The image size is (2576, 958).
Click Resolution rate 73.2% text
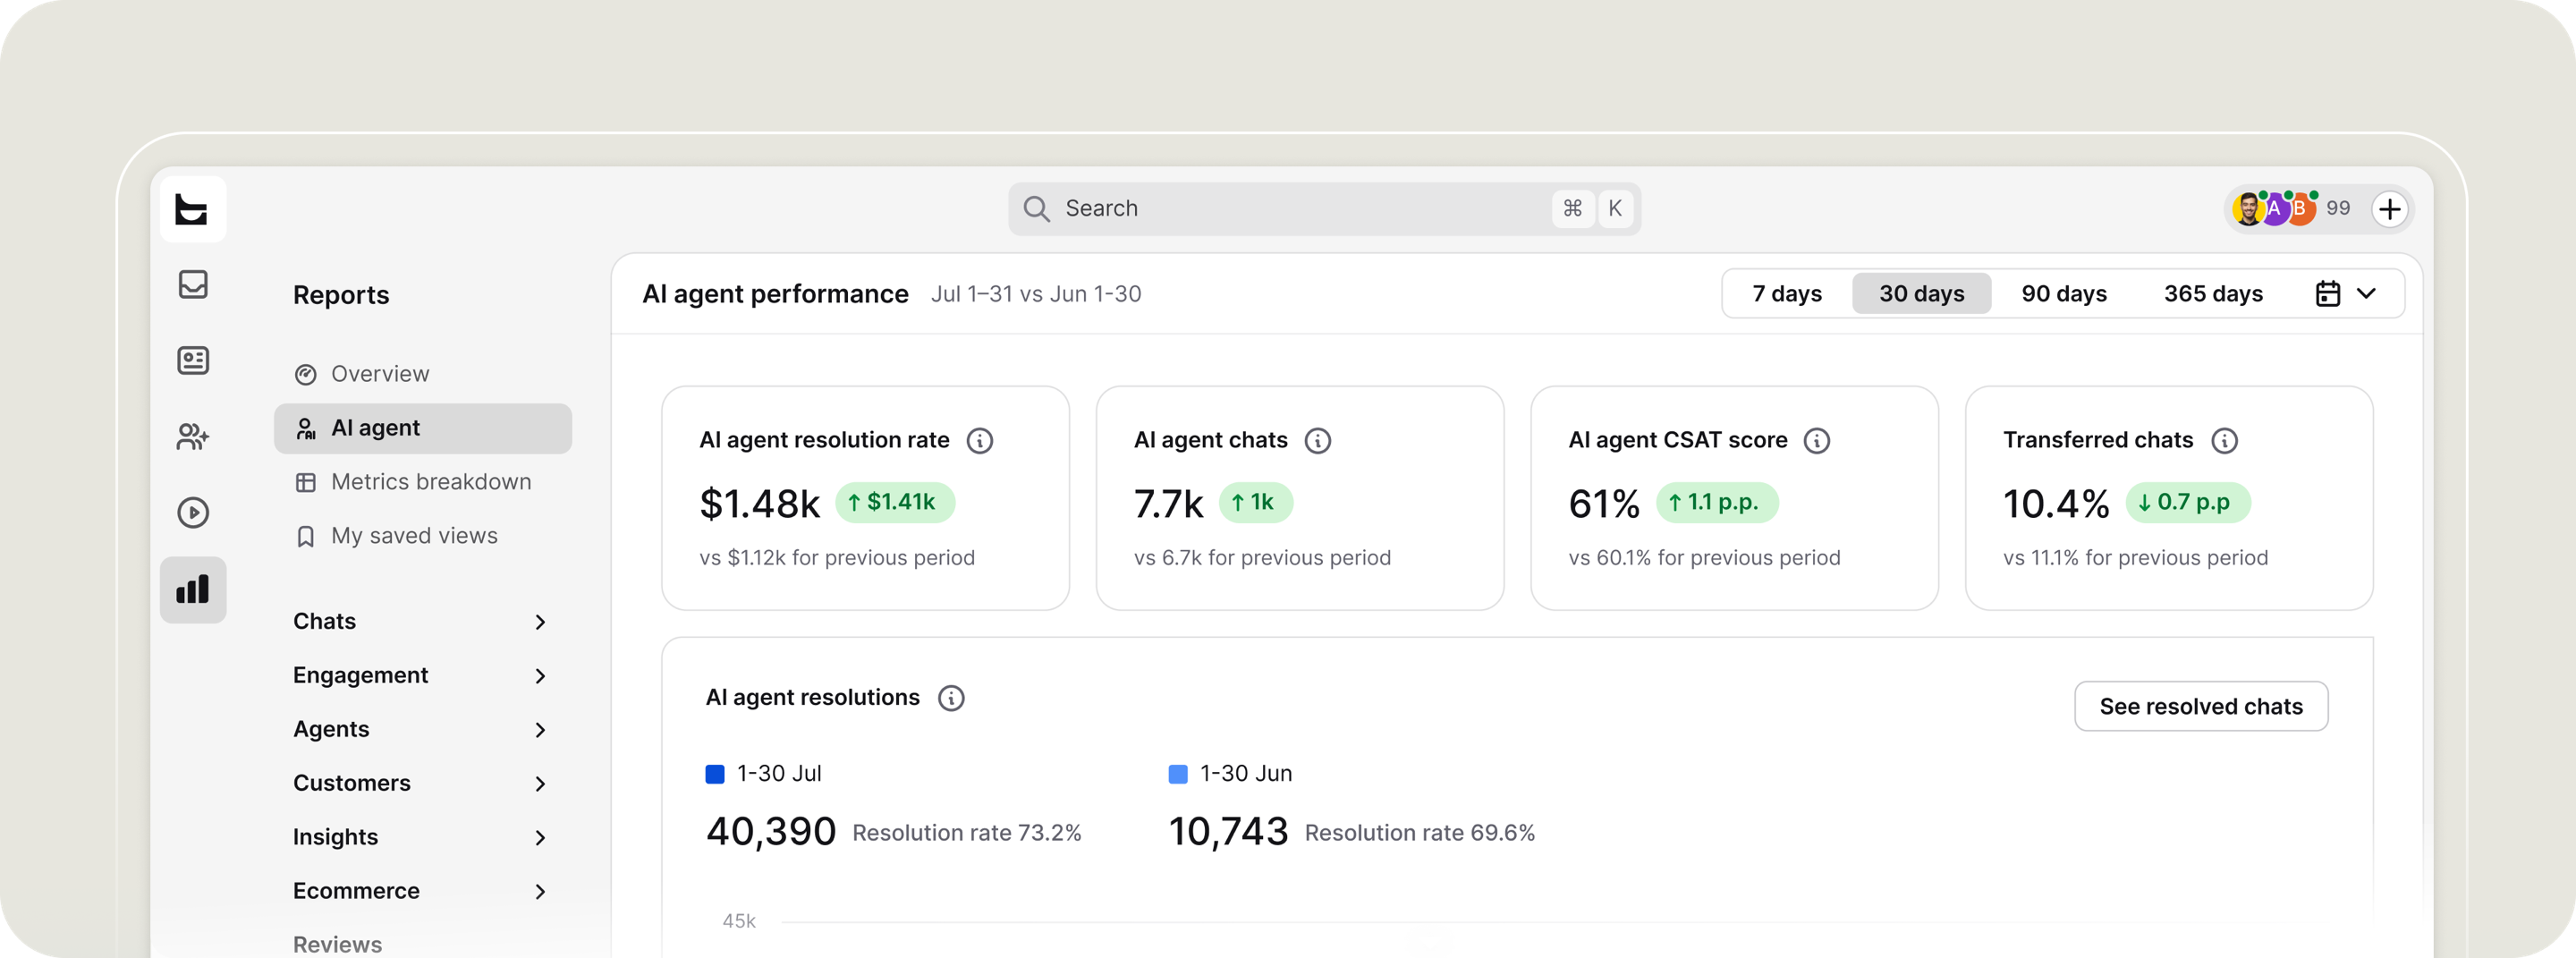(967, 834)
